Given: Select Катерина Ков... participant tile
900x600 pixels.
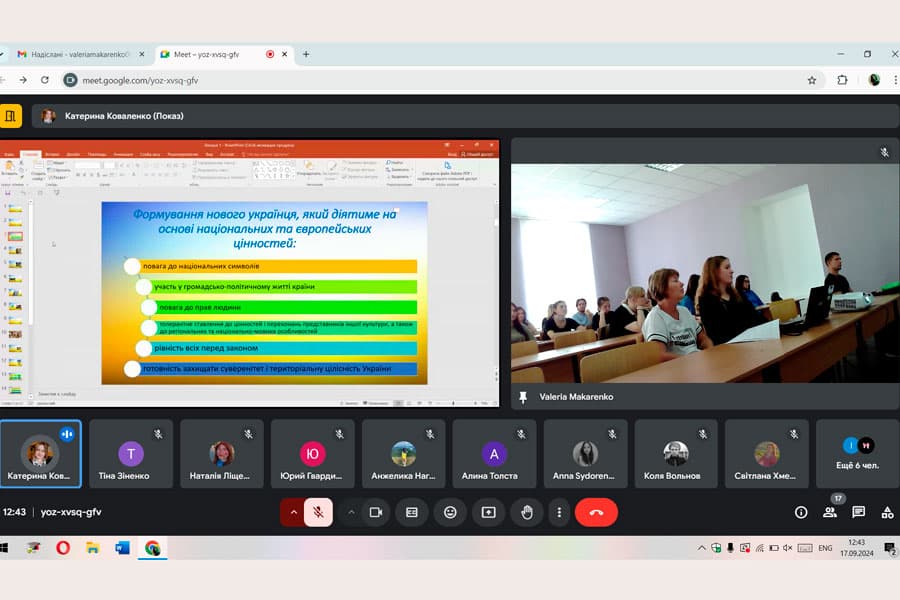Looking at the screenshot, I should [40, 454].
